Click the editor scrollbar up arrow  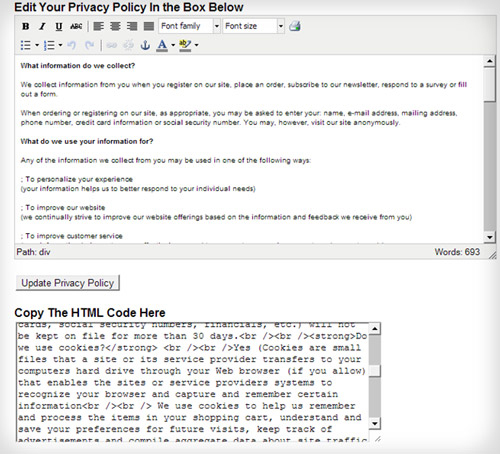489,61
